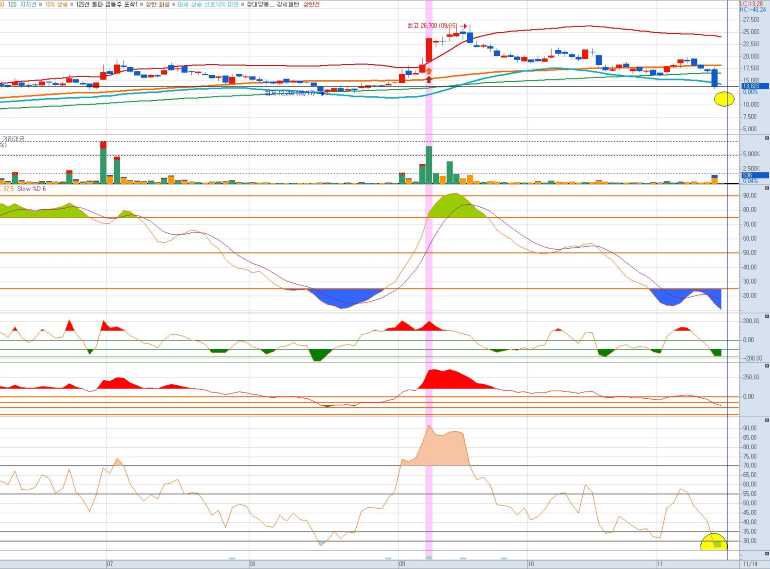This screenshot has width=770, height=569.
Task: Select the red '상한선' legend label
Action: click(x=311, y=4)
